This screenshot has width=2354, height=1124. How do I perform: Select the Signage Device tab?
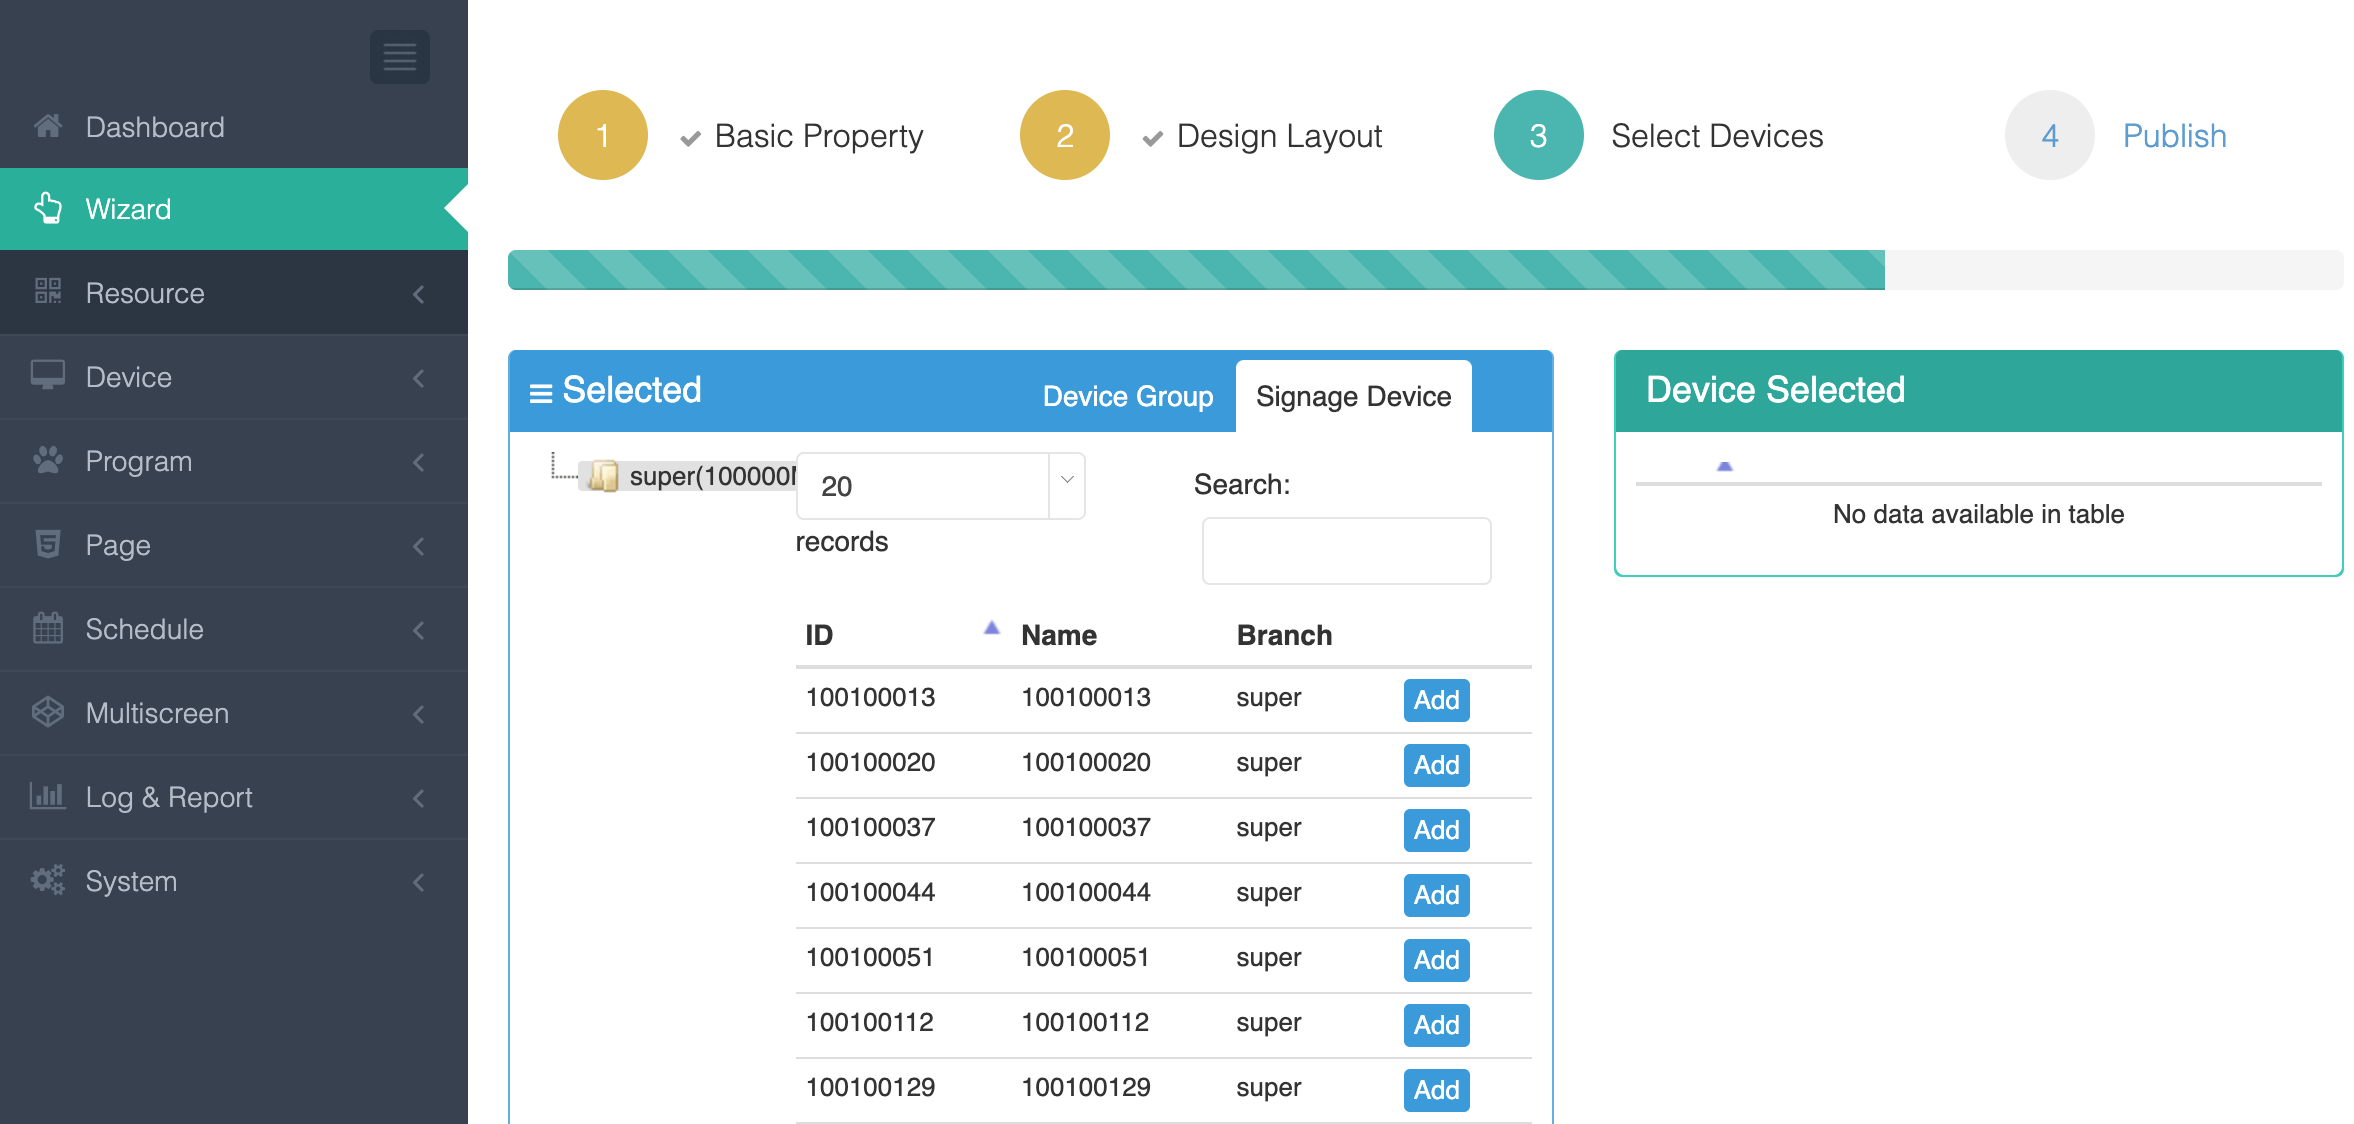point(1352,396)
